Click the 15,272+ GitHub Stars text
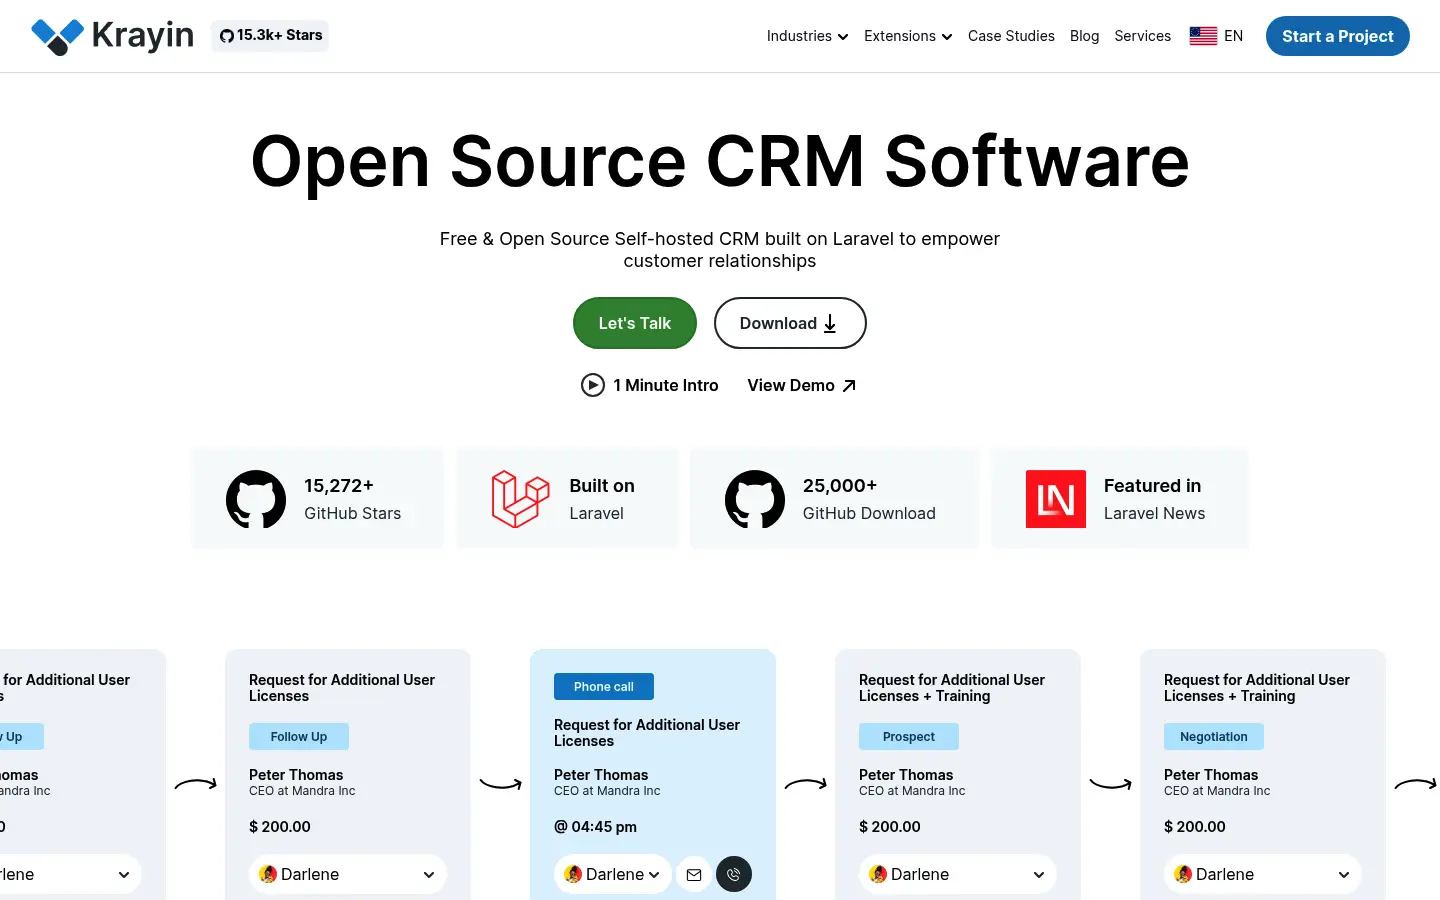Screen dimensions: 1440x900 (x=353, y=499)
